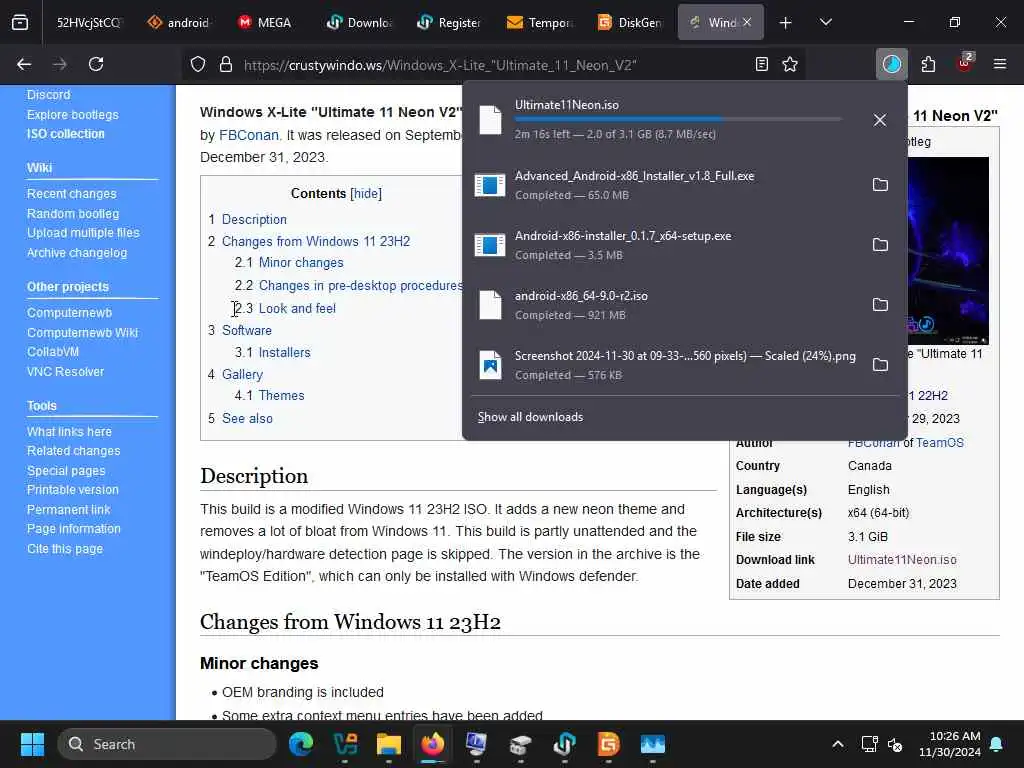This screenshot has width=1024, height=768.
Task: Expand the list all tabs chevron
Action: (826, 23)
